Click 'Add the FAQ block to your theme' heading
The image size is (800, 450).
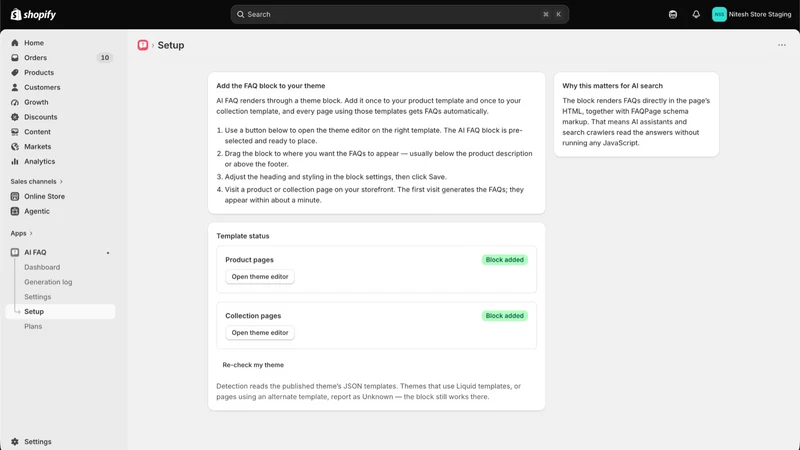coord(270,86)
